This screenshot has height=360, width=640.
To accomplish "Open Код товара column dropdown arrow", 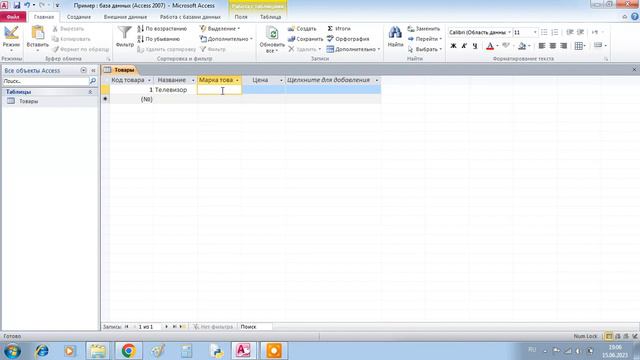I will coord(149,80).
